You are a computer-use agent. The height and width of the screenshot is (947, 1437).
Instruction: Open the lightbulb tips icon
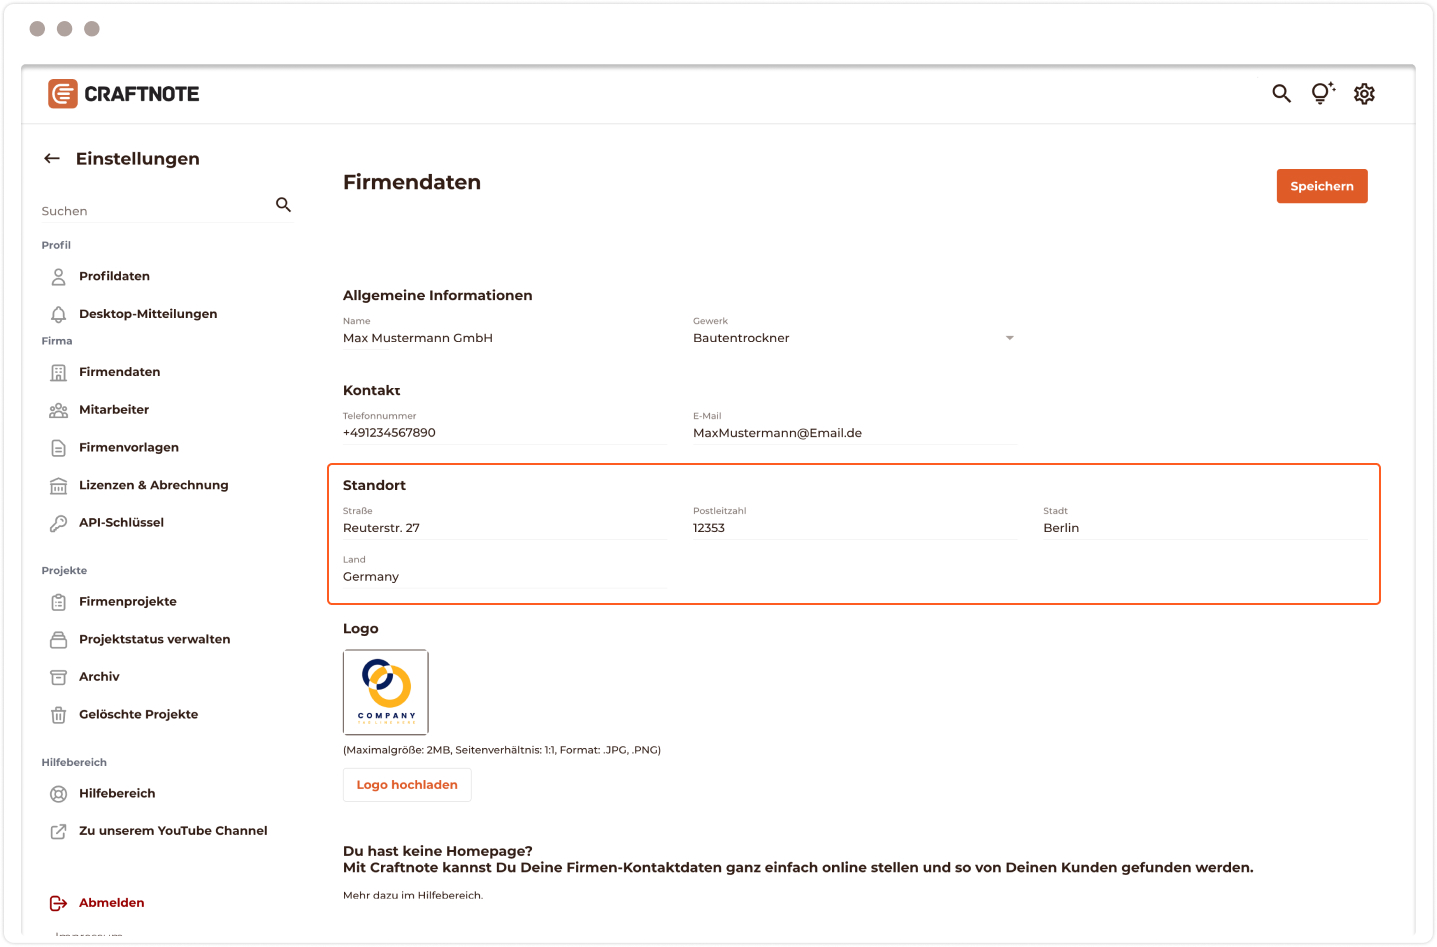pos(1322,94)
